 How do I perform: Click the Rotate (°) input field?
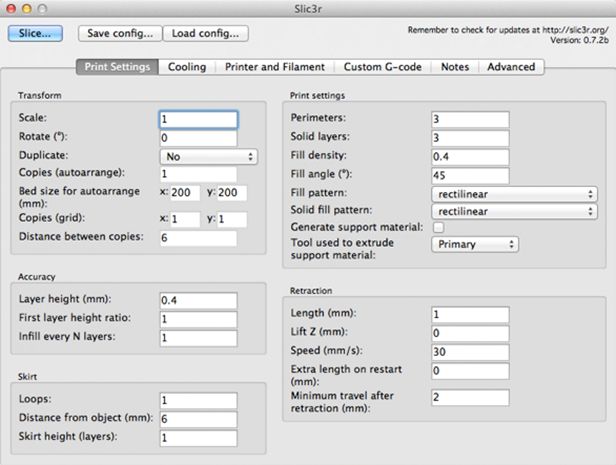[198, 138]
